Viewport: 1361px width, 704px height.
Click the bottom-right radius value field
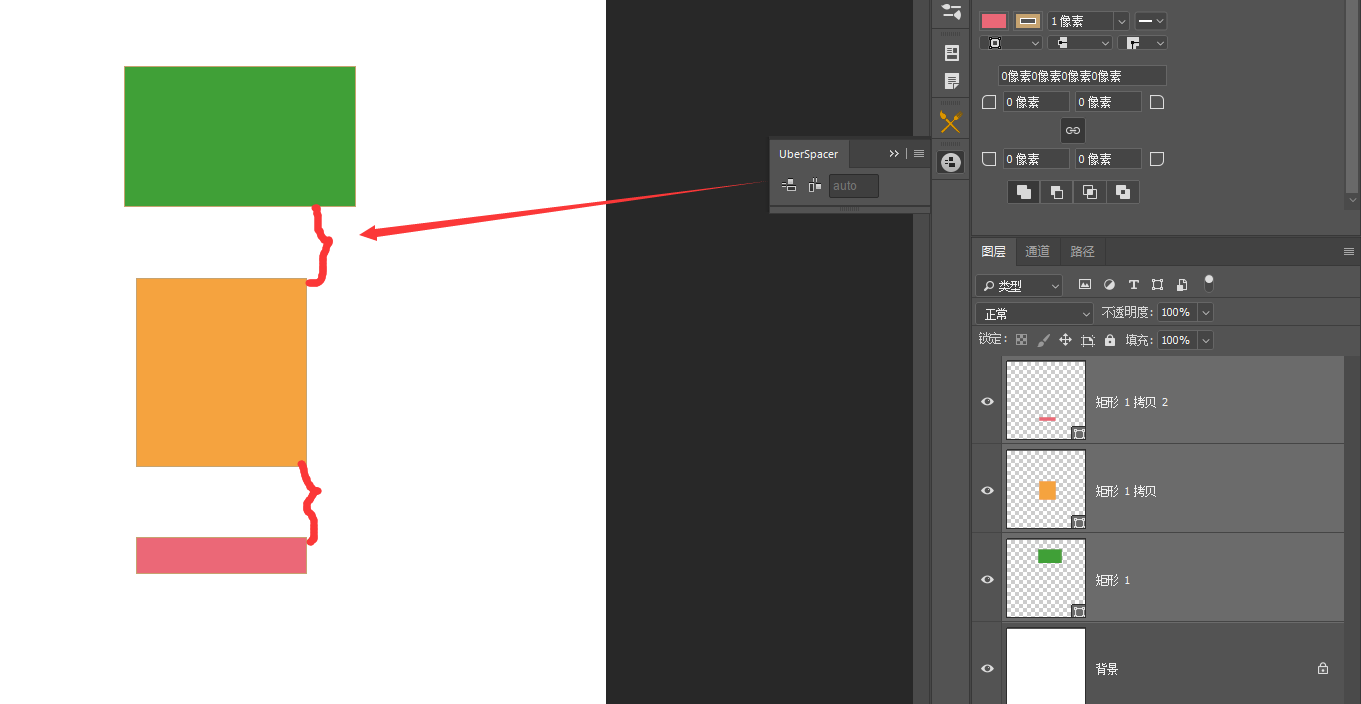coord(1108,159)
